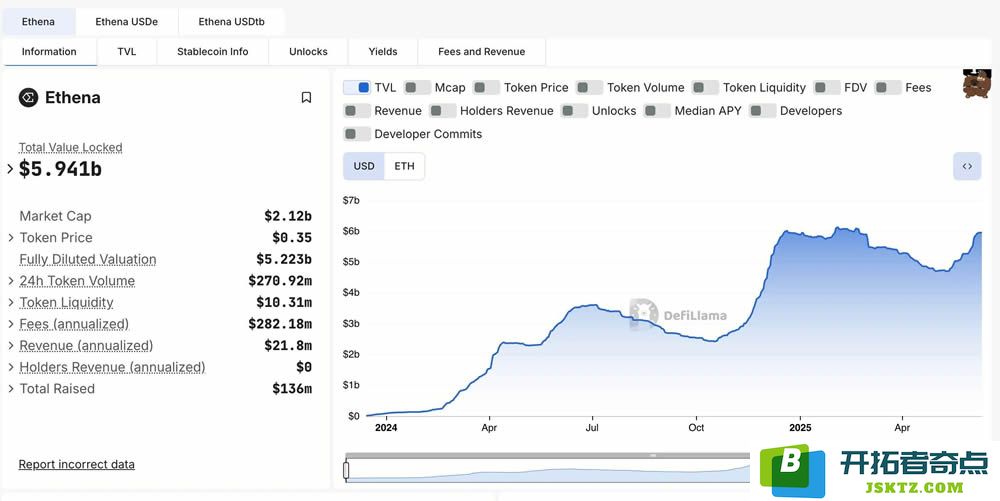Expand the Holders Revenue (annualized) row
The width and height of the screenshot is (1000, 501).
click(11, 367)
